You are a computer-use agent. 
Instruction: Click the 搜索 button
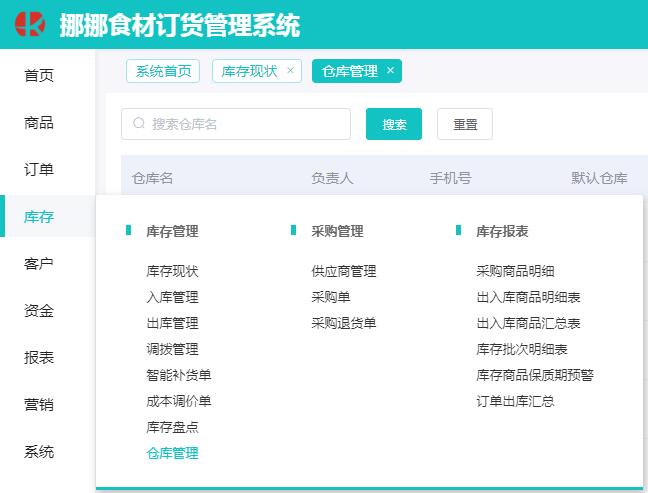(x=394, y=125)
